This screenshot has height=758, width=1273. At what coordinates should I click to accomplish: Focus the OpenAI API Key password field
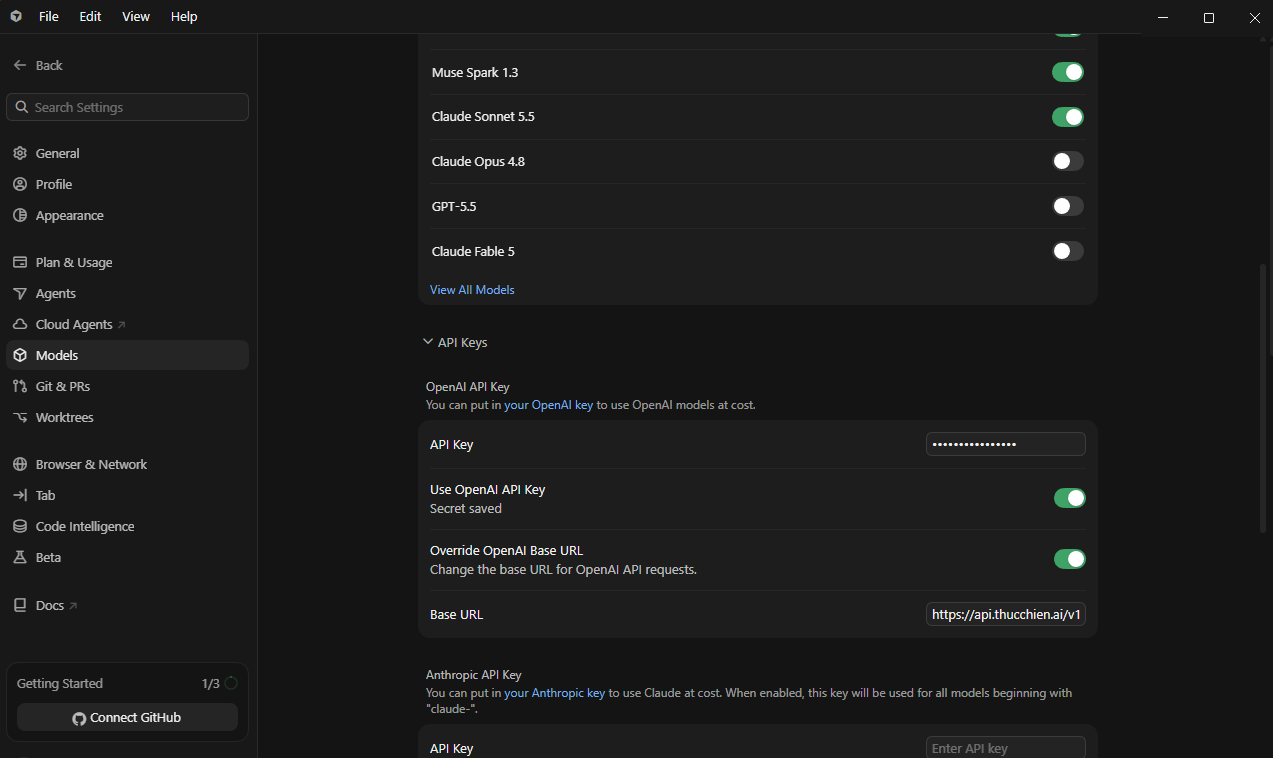coord(1006,444)
